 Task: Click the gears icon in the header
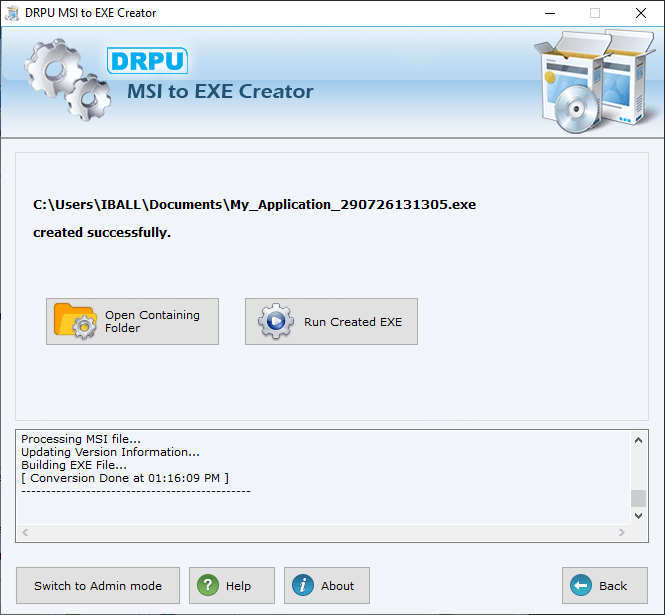tap(67, 79)
